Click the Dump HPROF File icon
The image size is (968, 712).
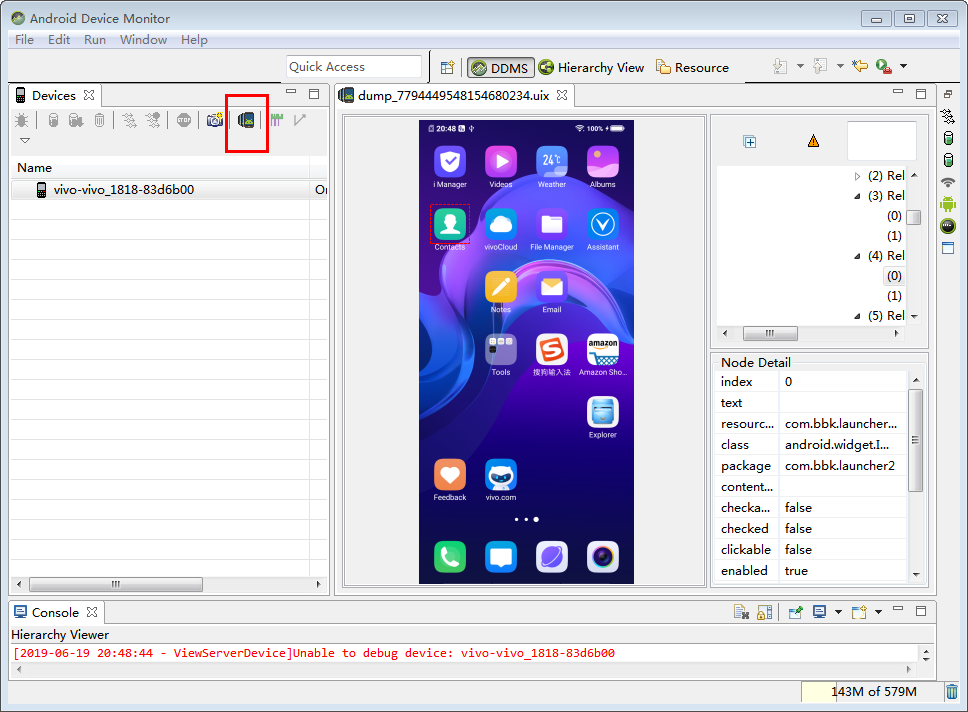click(75, 119)
